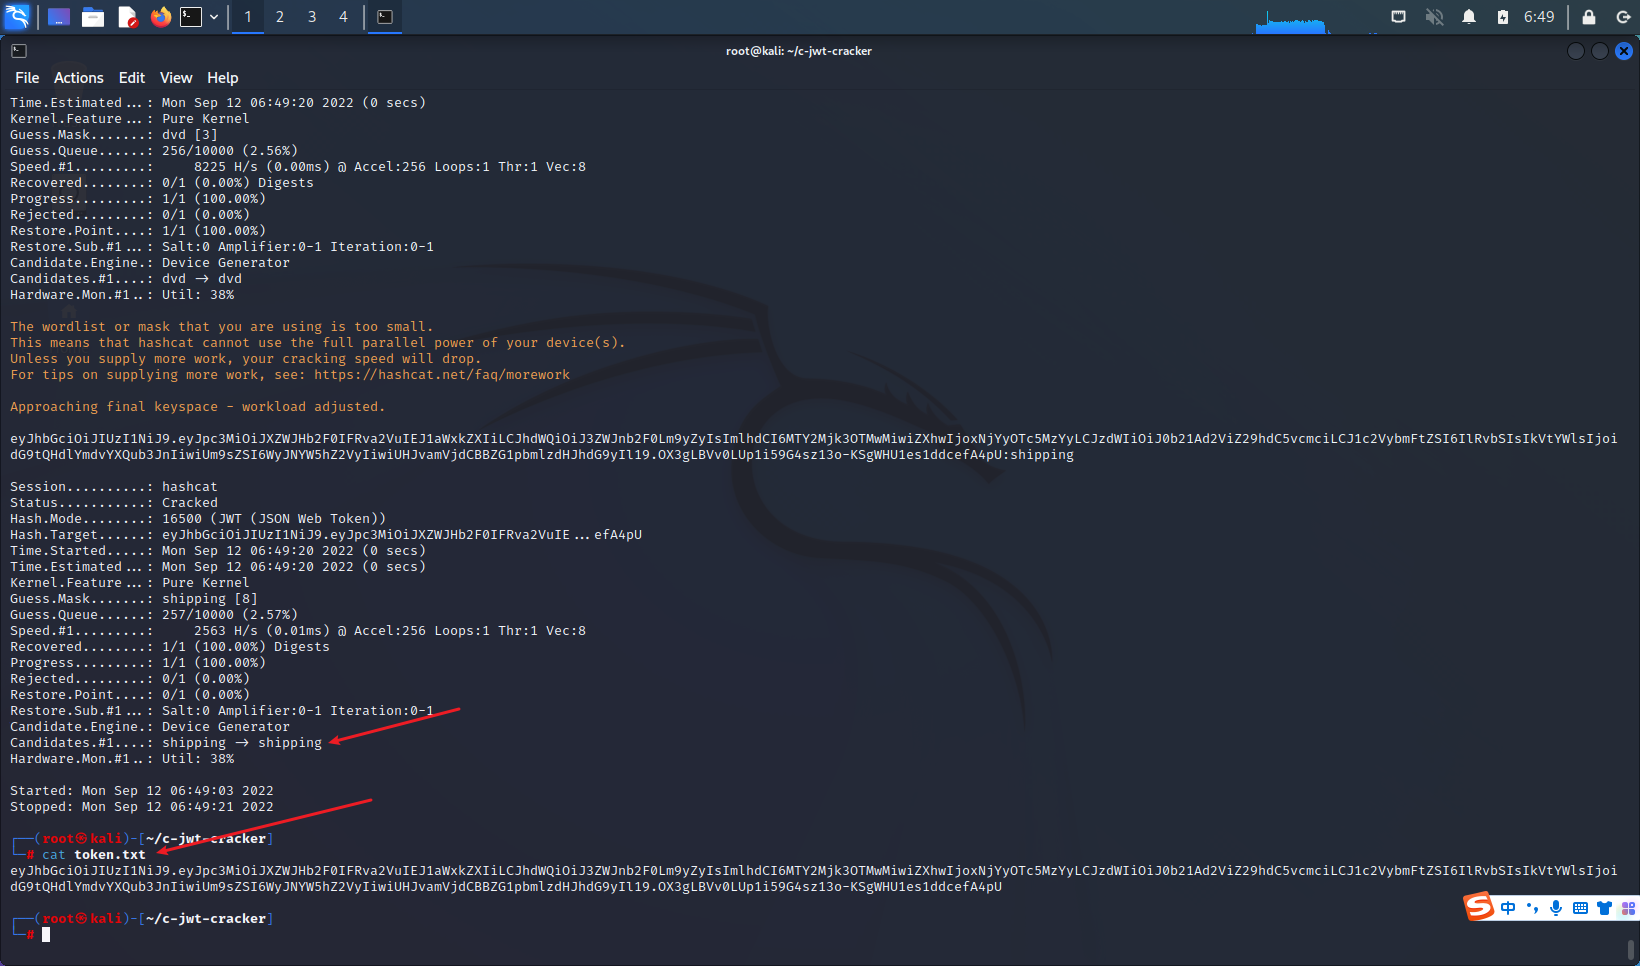
Task: Click the 'Candidates.#1....: shipping -> shipping' line
Action: tap(166, 743)
